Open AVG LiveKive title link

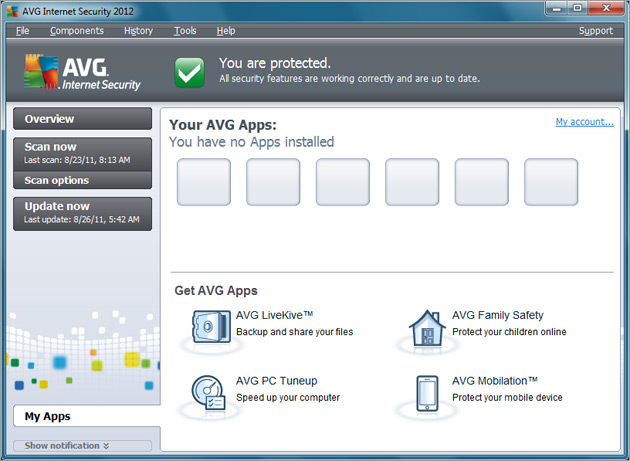coord(274,315)
